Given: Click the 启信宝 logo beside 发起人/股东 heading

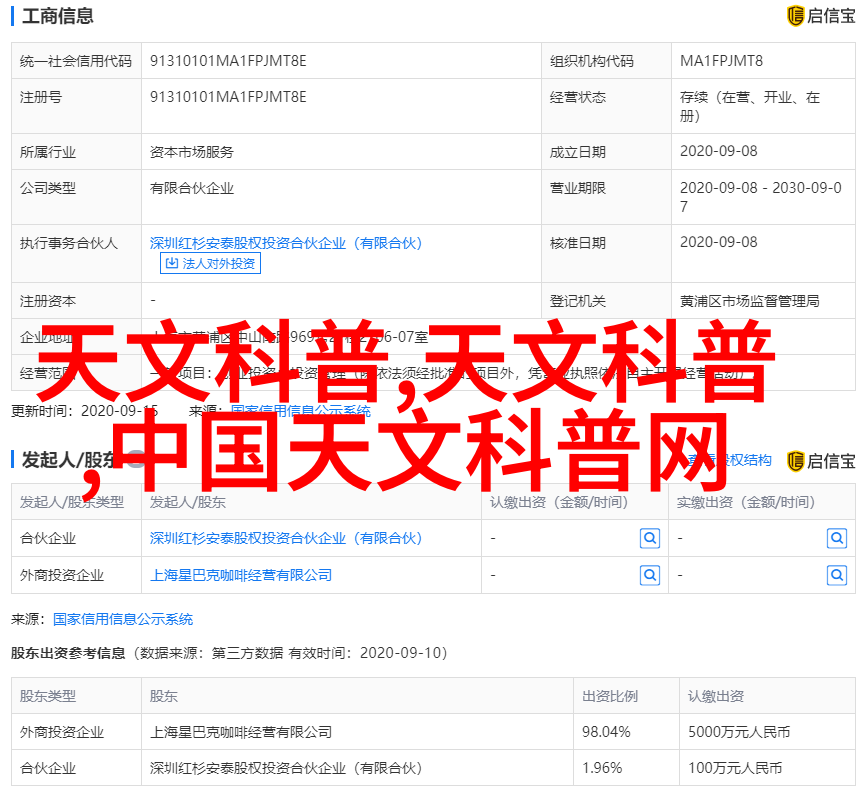Looking at the screenshot, I should pyautogui.click(x=821, y=461).
